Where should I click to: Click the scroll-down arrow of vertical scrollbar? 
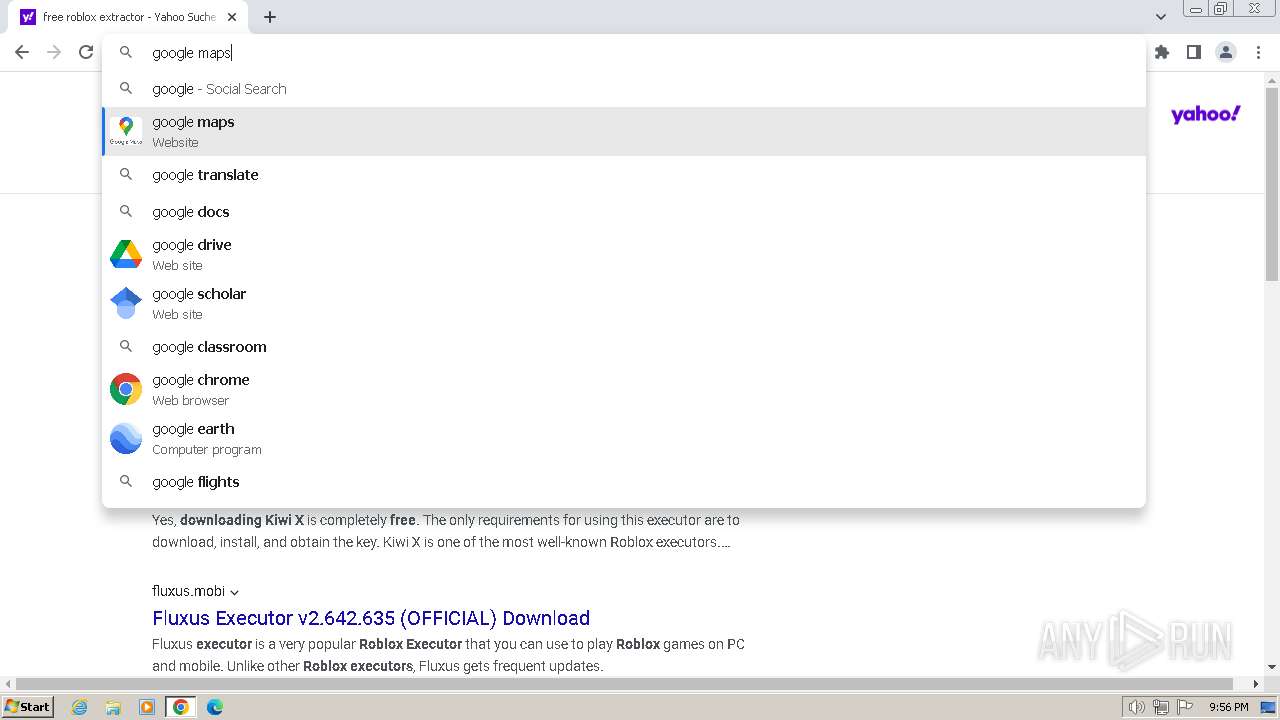click(x=1272, y=667)
